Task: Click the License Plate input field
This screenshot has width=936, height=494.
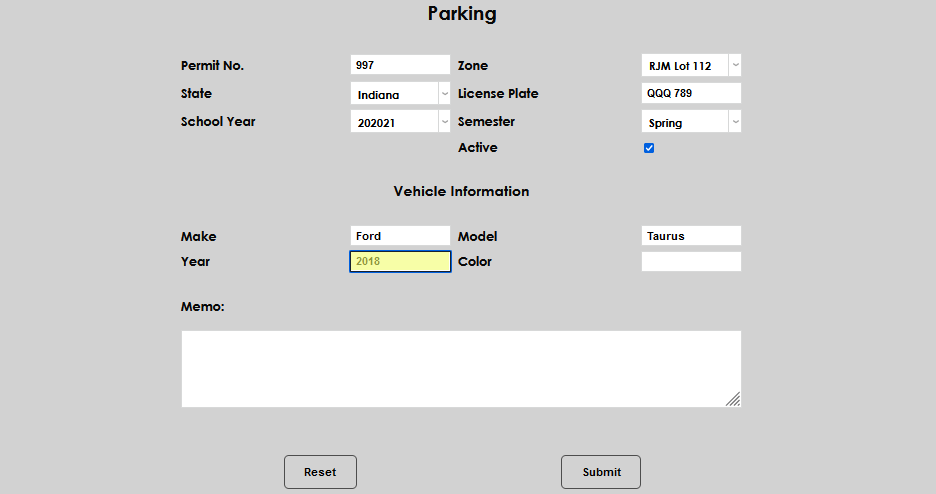Action: click(691, 93)
